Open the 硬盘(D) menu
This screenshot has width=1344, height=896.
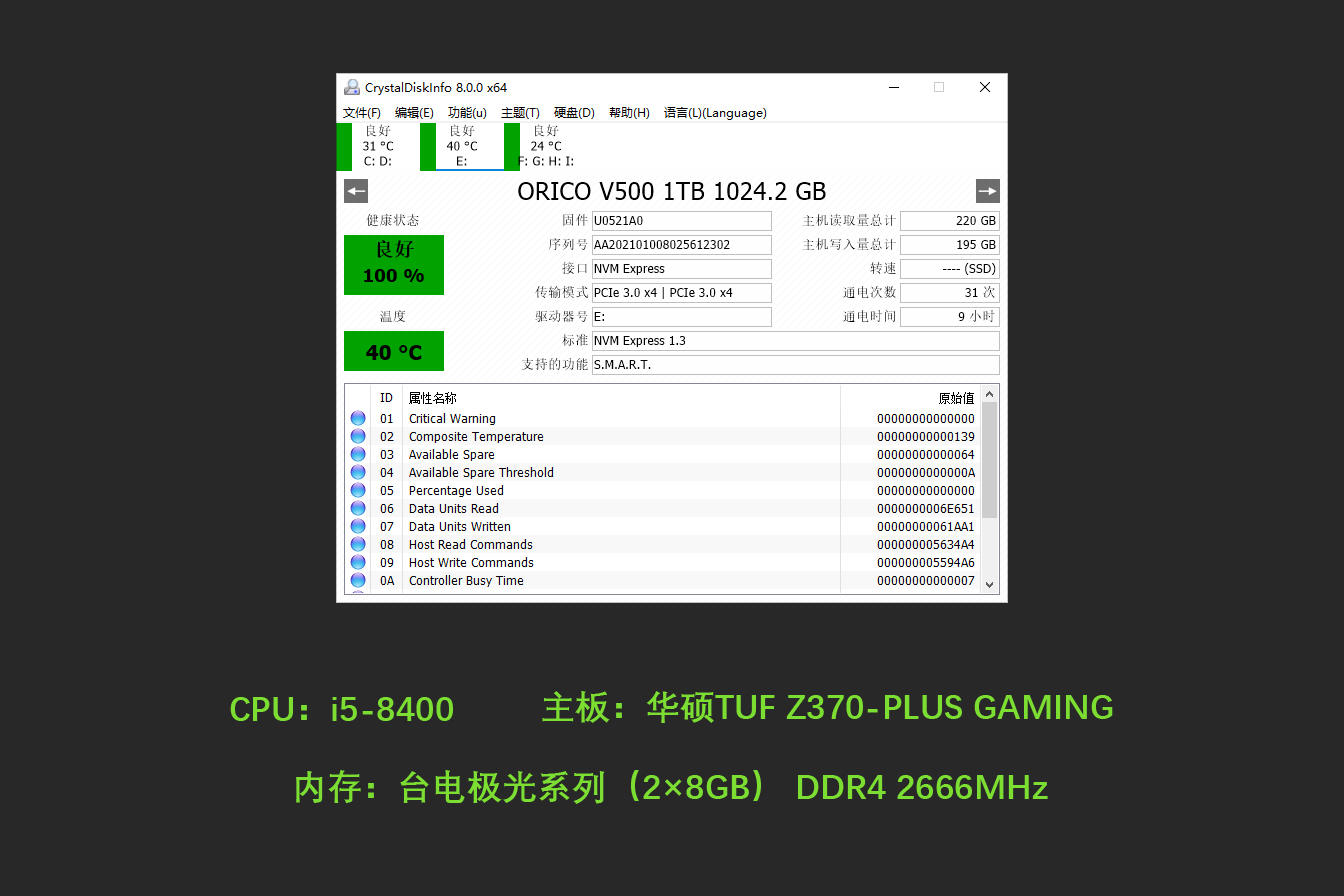pos(574,113)
